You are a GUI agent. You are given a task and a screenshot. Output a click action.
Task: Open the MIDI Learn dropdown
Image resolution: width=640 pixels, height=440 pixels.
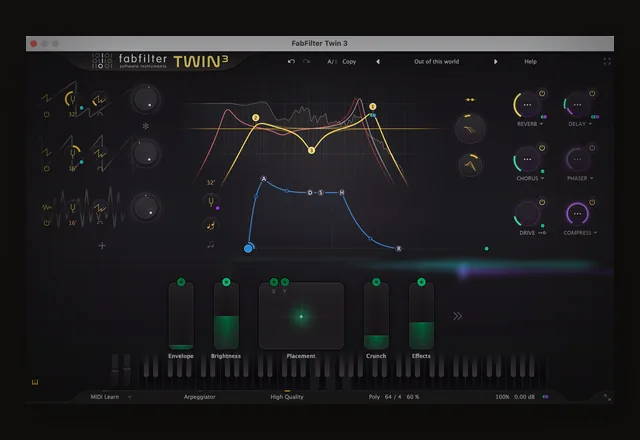111,397
